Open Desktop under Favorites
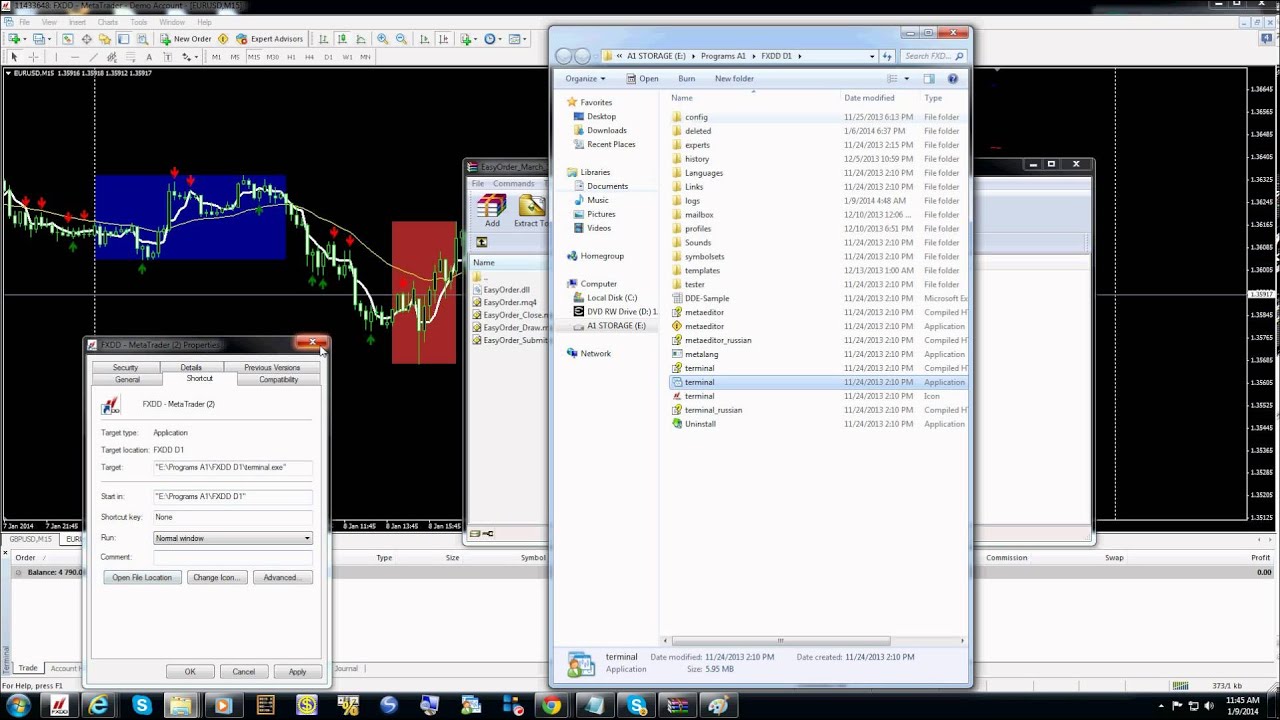The width and height of the screenshot is (1280, 720). click(x=601, y=116)
